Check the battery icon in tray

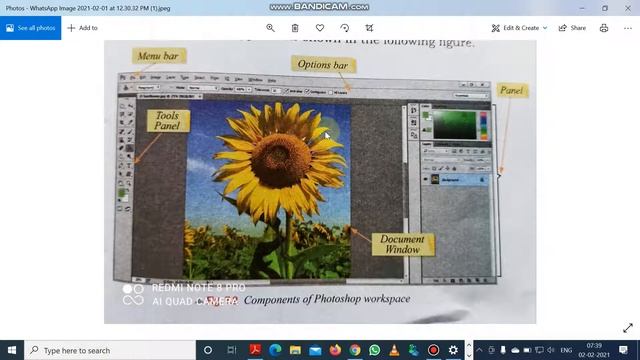tap(527, 350)
